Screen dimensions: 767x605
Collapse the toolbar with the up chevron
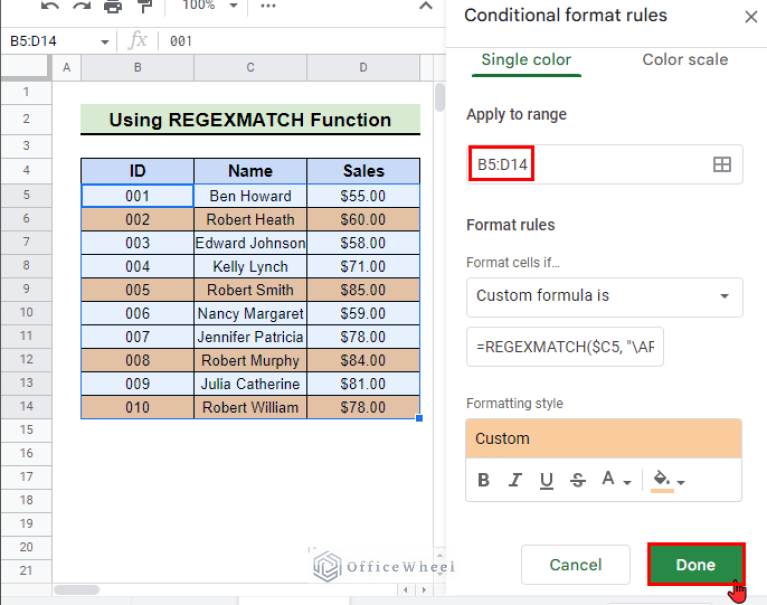425,6
